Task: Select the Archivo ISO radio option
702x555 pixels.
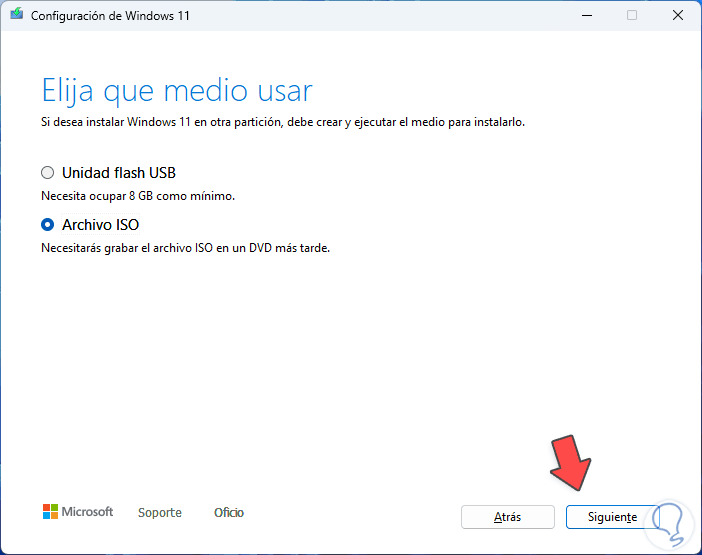Action: click(x=47, y=225)
